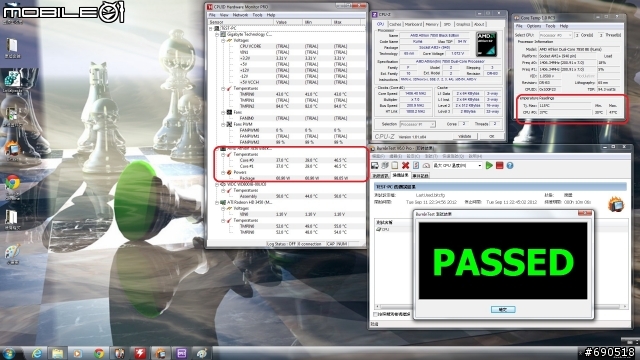Open the Help menu in Core Temp
The width and height of the screenshot is (640, 360).
564,26
